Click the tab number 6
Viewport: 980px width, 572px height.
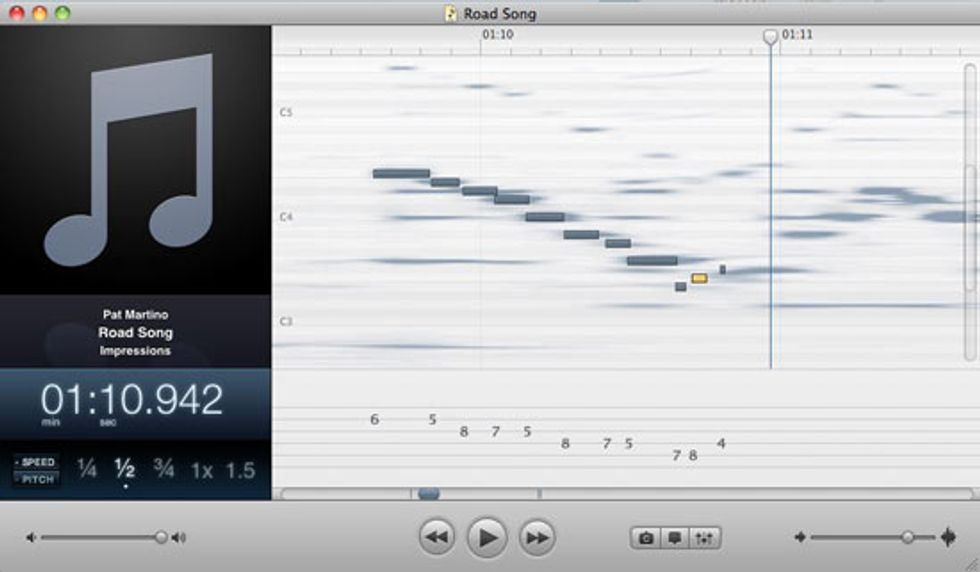[374, 419]
